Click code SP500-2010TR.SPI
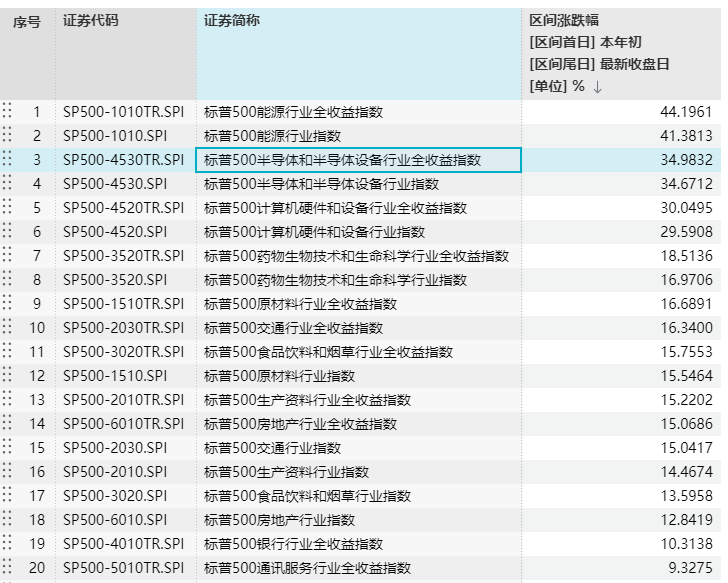 (124, 400)
